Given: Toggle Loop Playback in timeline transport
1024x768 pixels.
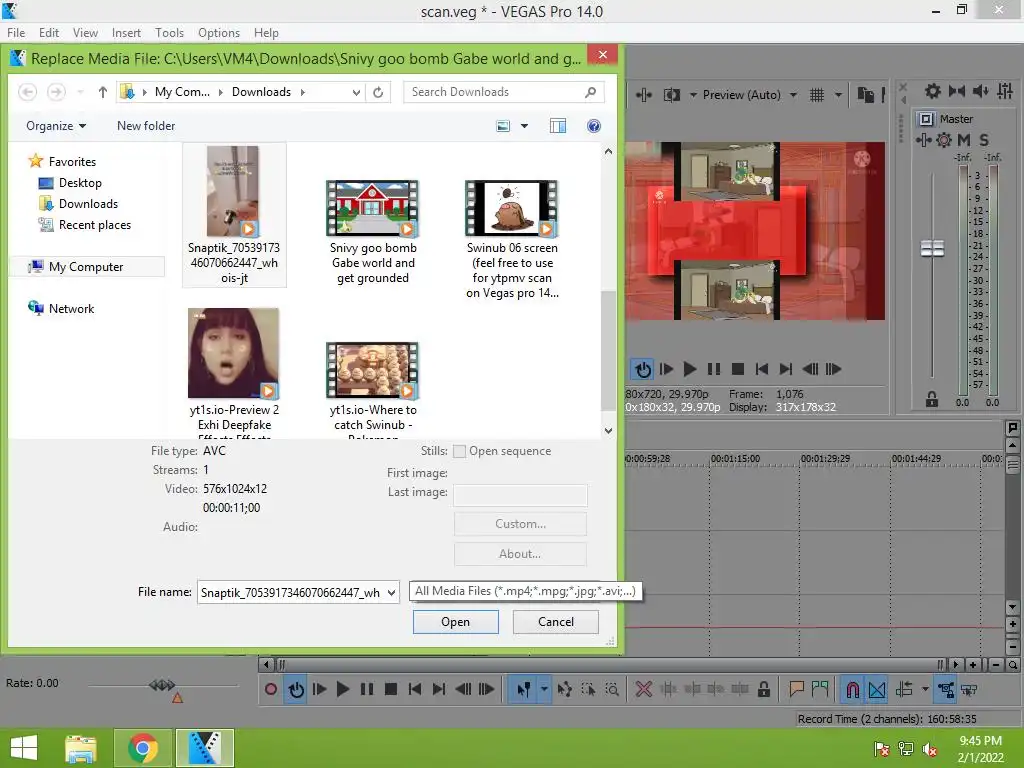Looking at the screenshot, I should pyautogui.click(x=296, y=690).
